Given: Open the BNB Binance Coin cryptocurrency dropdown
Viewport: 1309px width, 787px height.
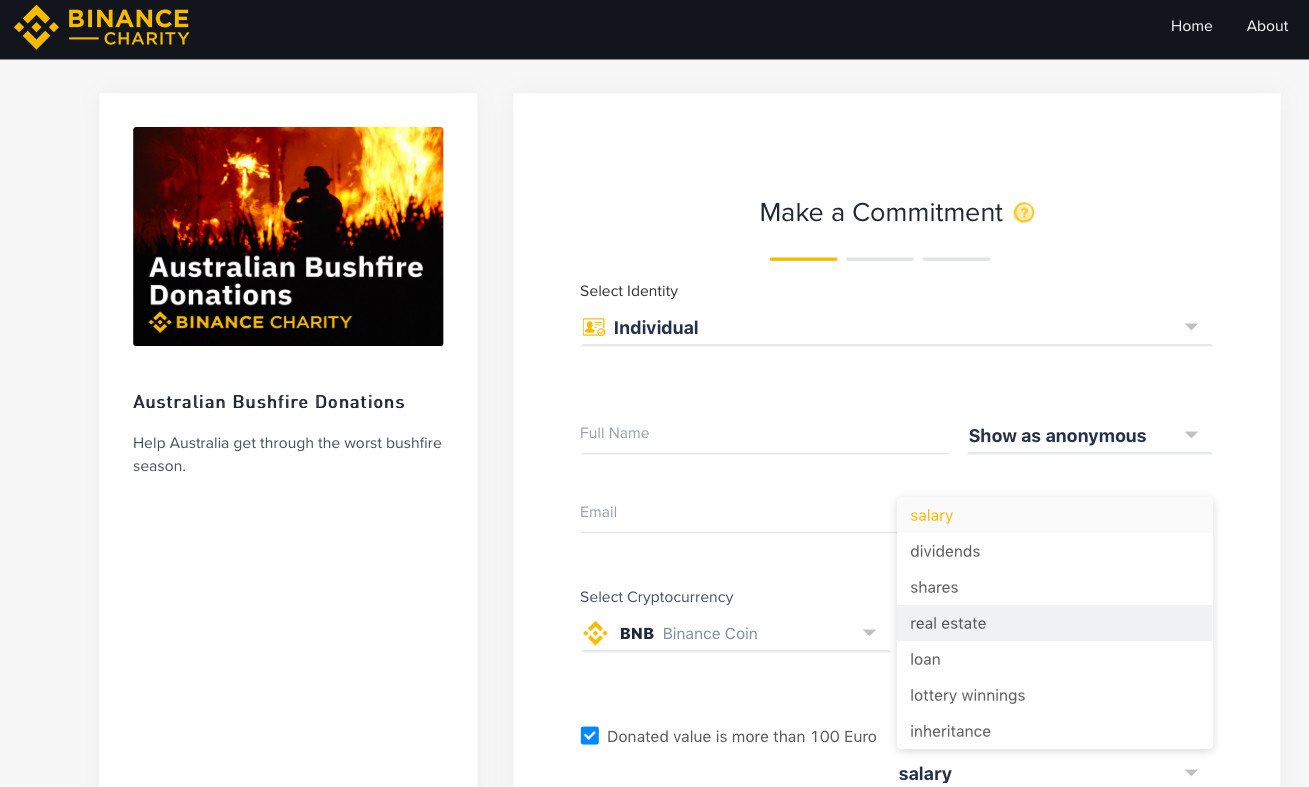Looking at the screenshot, I should 735,633.
